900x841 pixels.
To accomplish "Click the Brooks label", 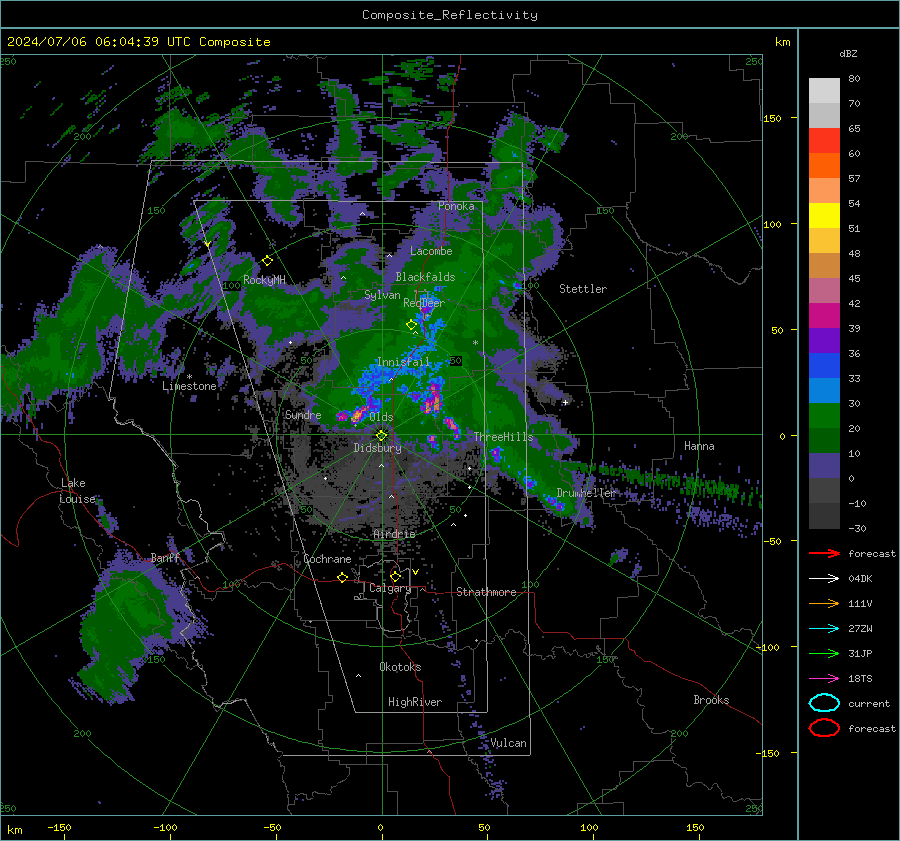I will tap(711, 700).
